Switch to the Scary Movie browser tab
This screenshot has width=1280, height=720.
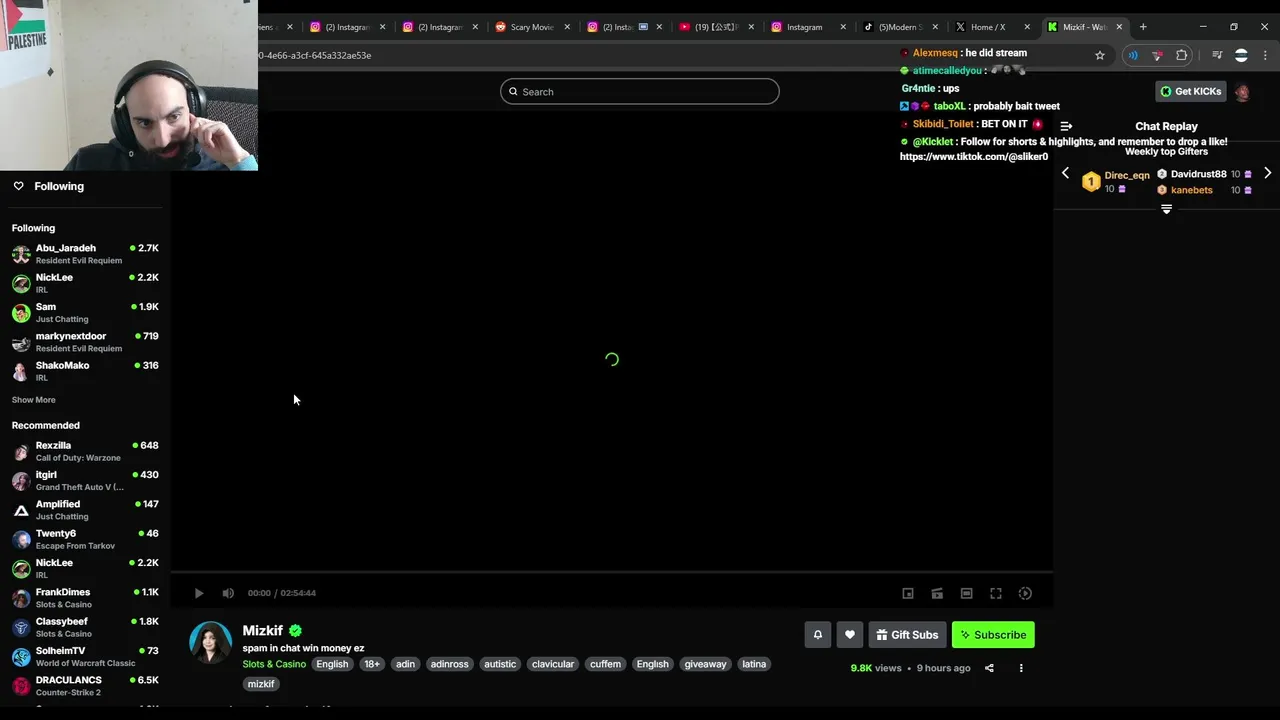[x=530, y=27]
